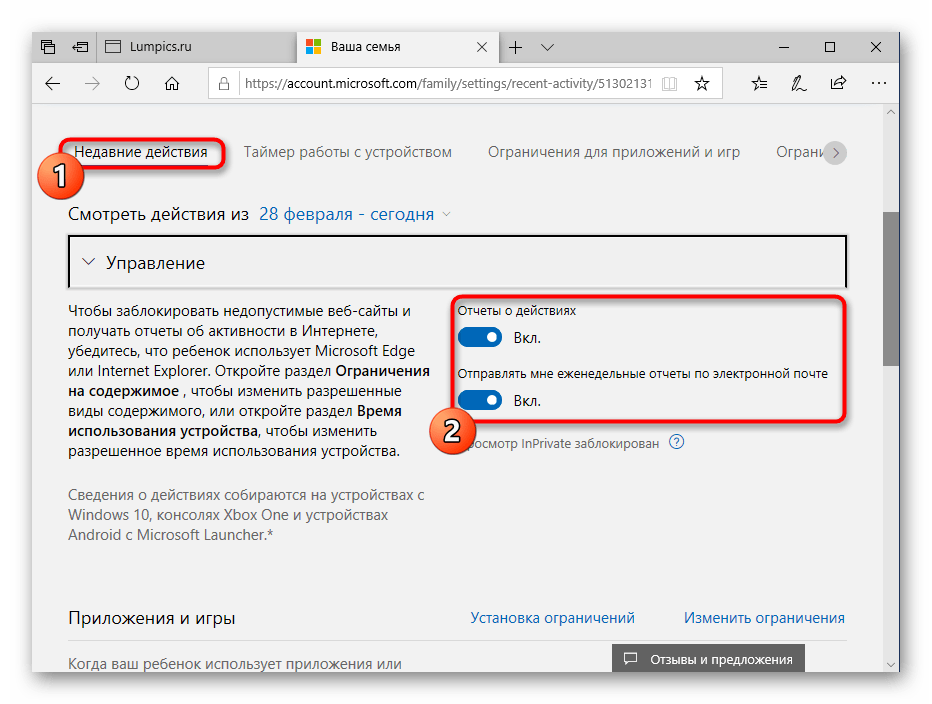932x704 pixels.
Task: Click the Back navigation arrow
Action: point(52,84)
